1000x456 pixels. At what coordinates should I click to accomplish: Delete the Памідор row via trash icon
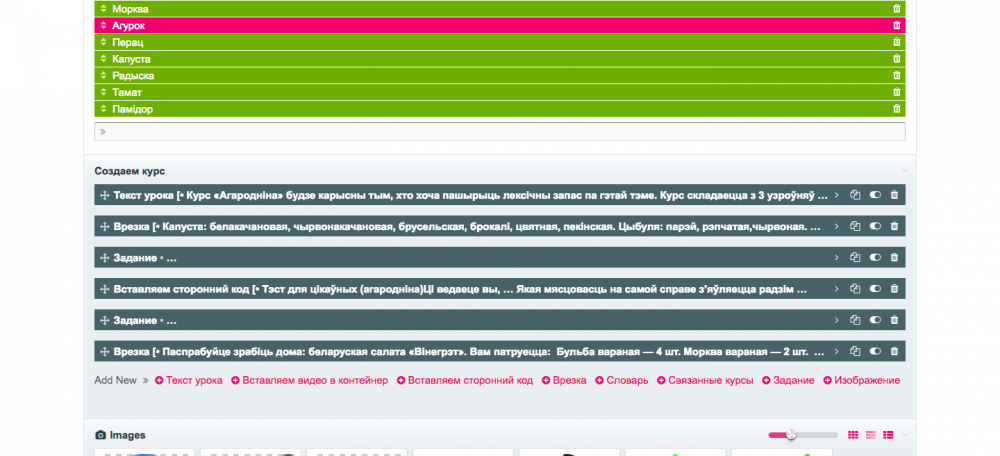coord(896,109)
